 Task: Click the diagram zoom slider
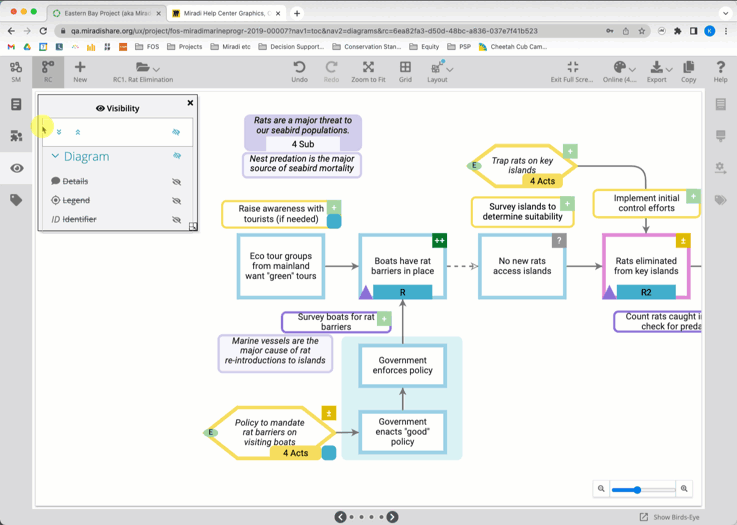pos(642,490)
